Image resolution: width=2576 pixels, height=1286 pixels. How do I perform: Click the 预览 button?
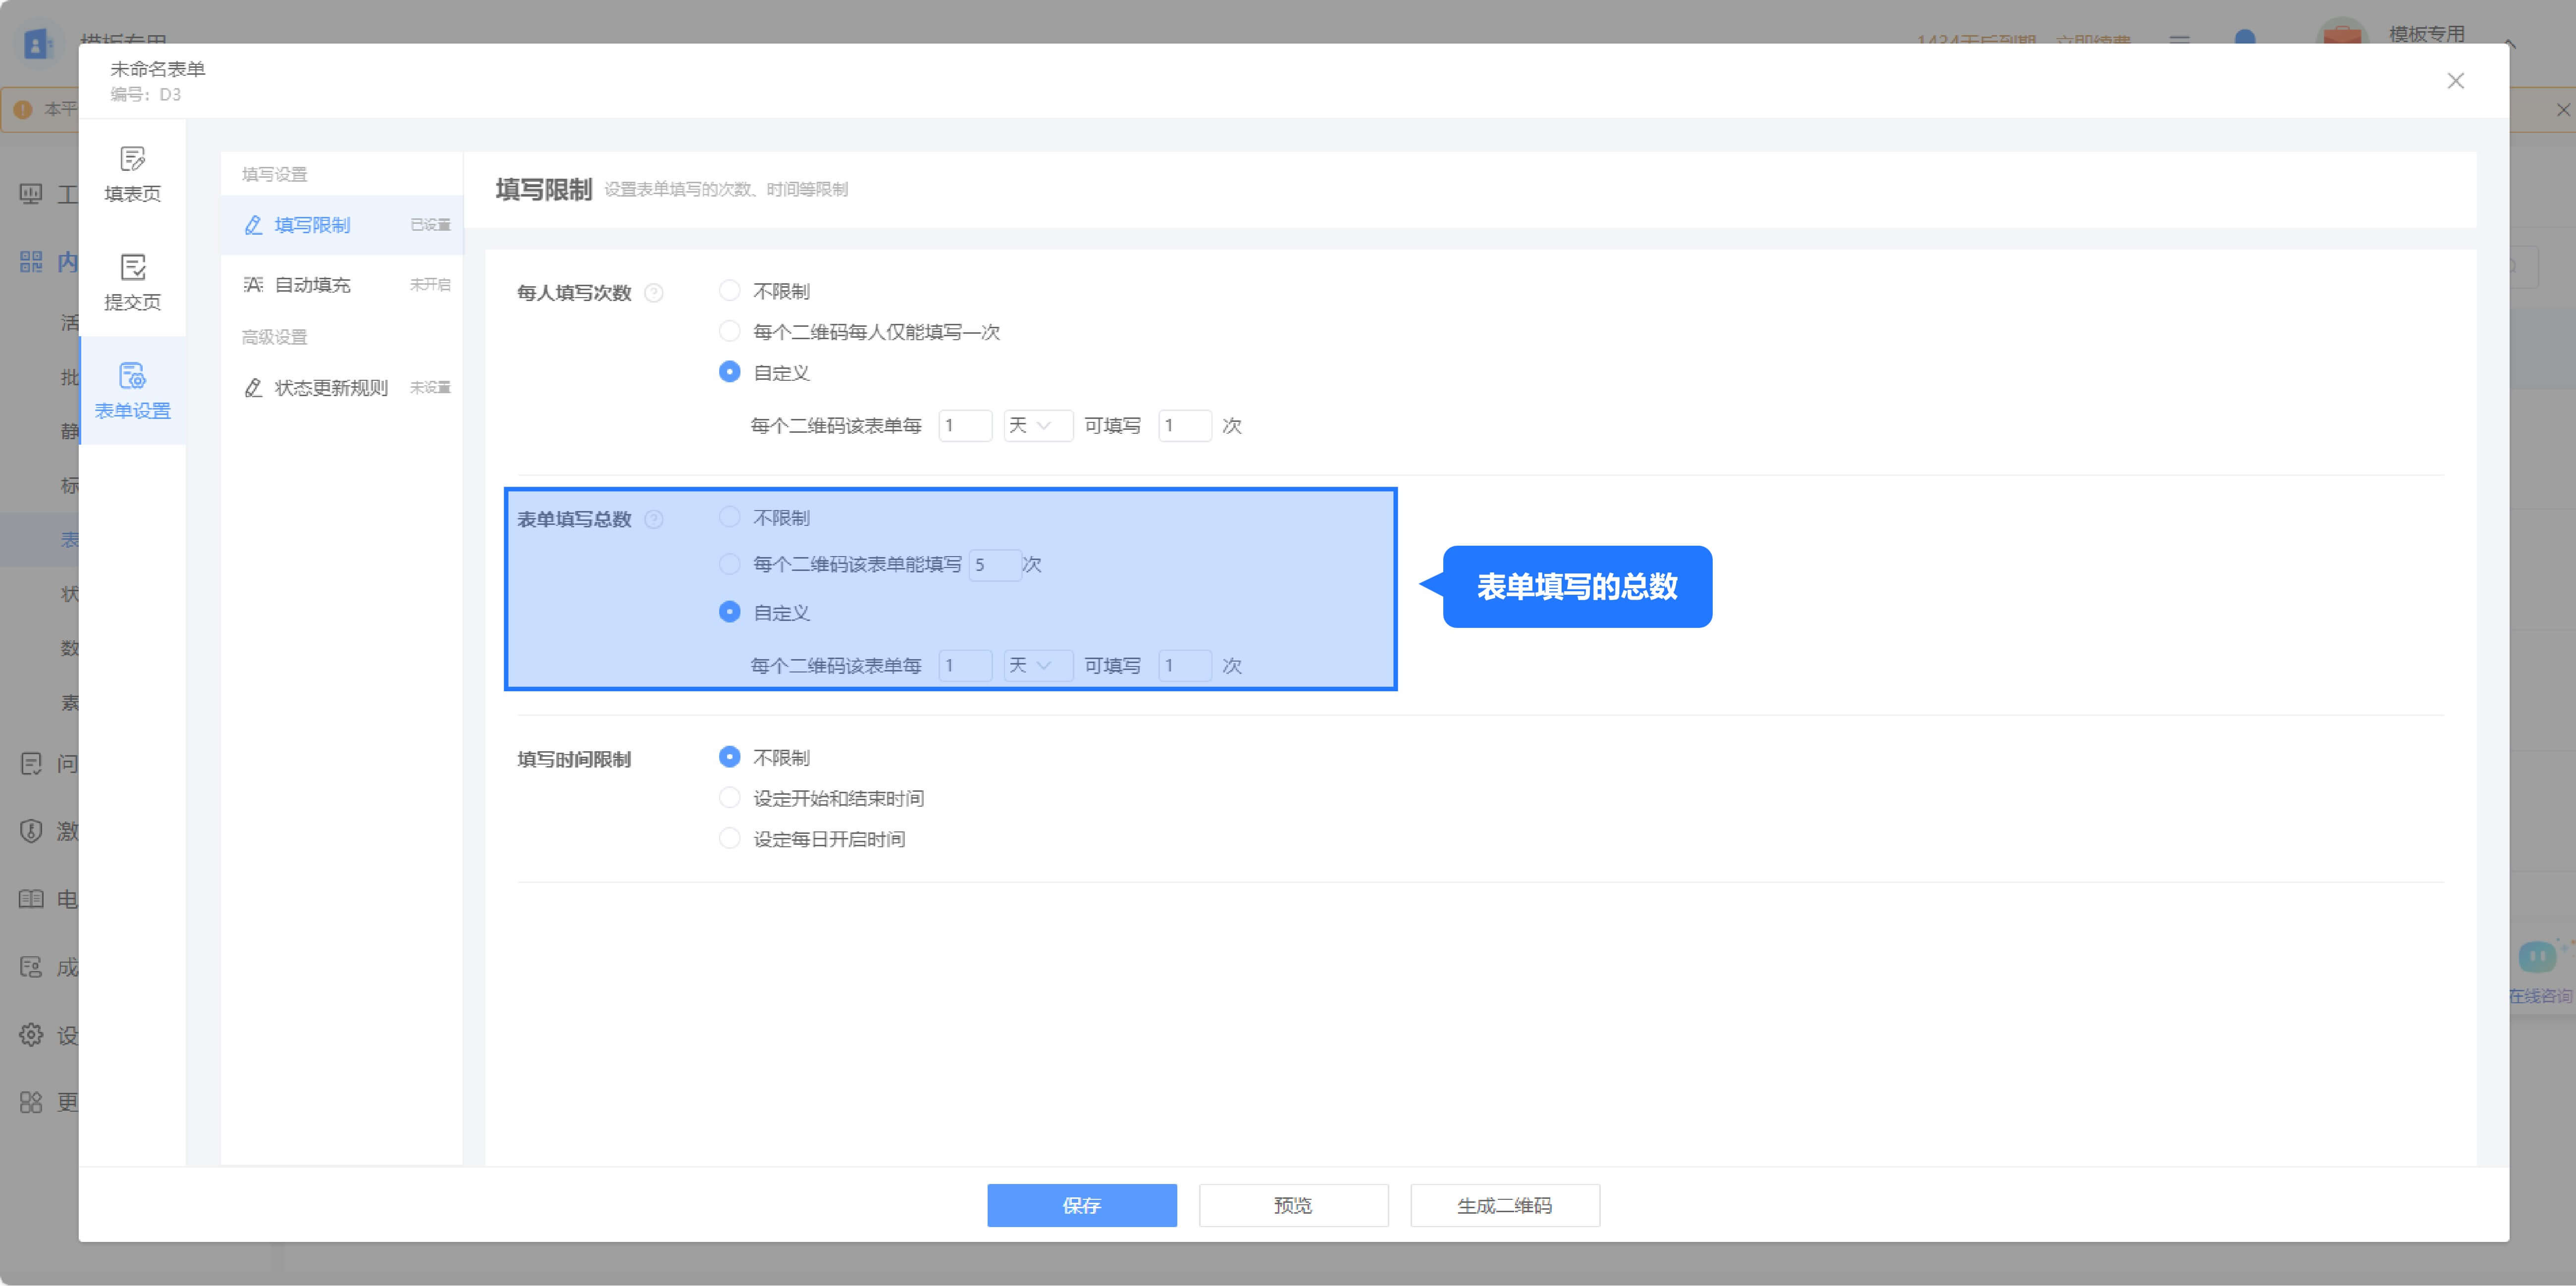(x=1293, y=1205)
